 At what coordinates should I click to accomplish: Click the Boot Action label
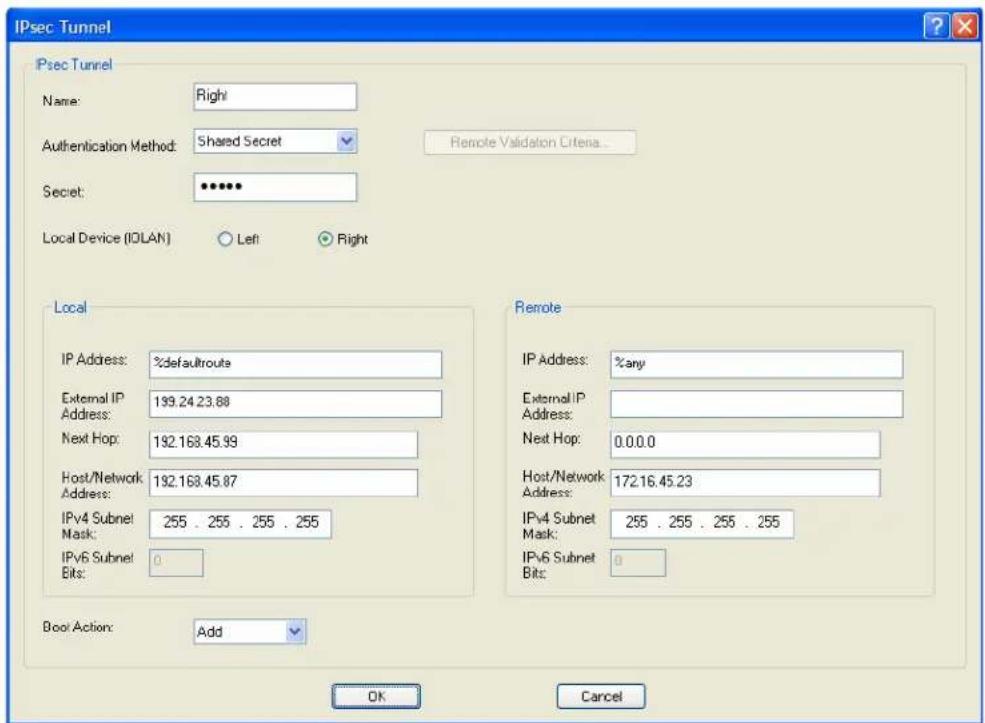pos(78,627)
